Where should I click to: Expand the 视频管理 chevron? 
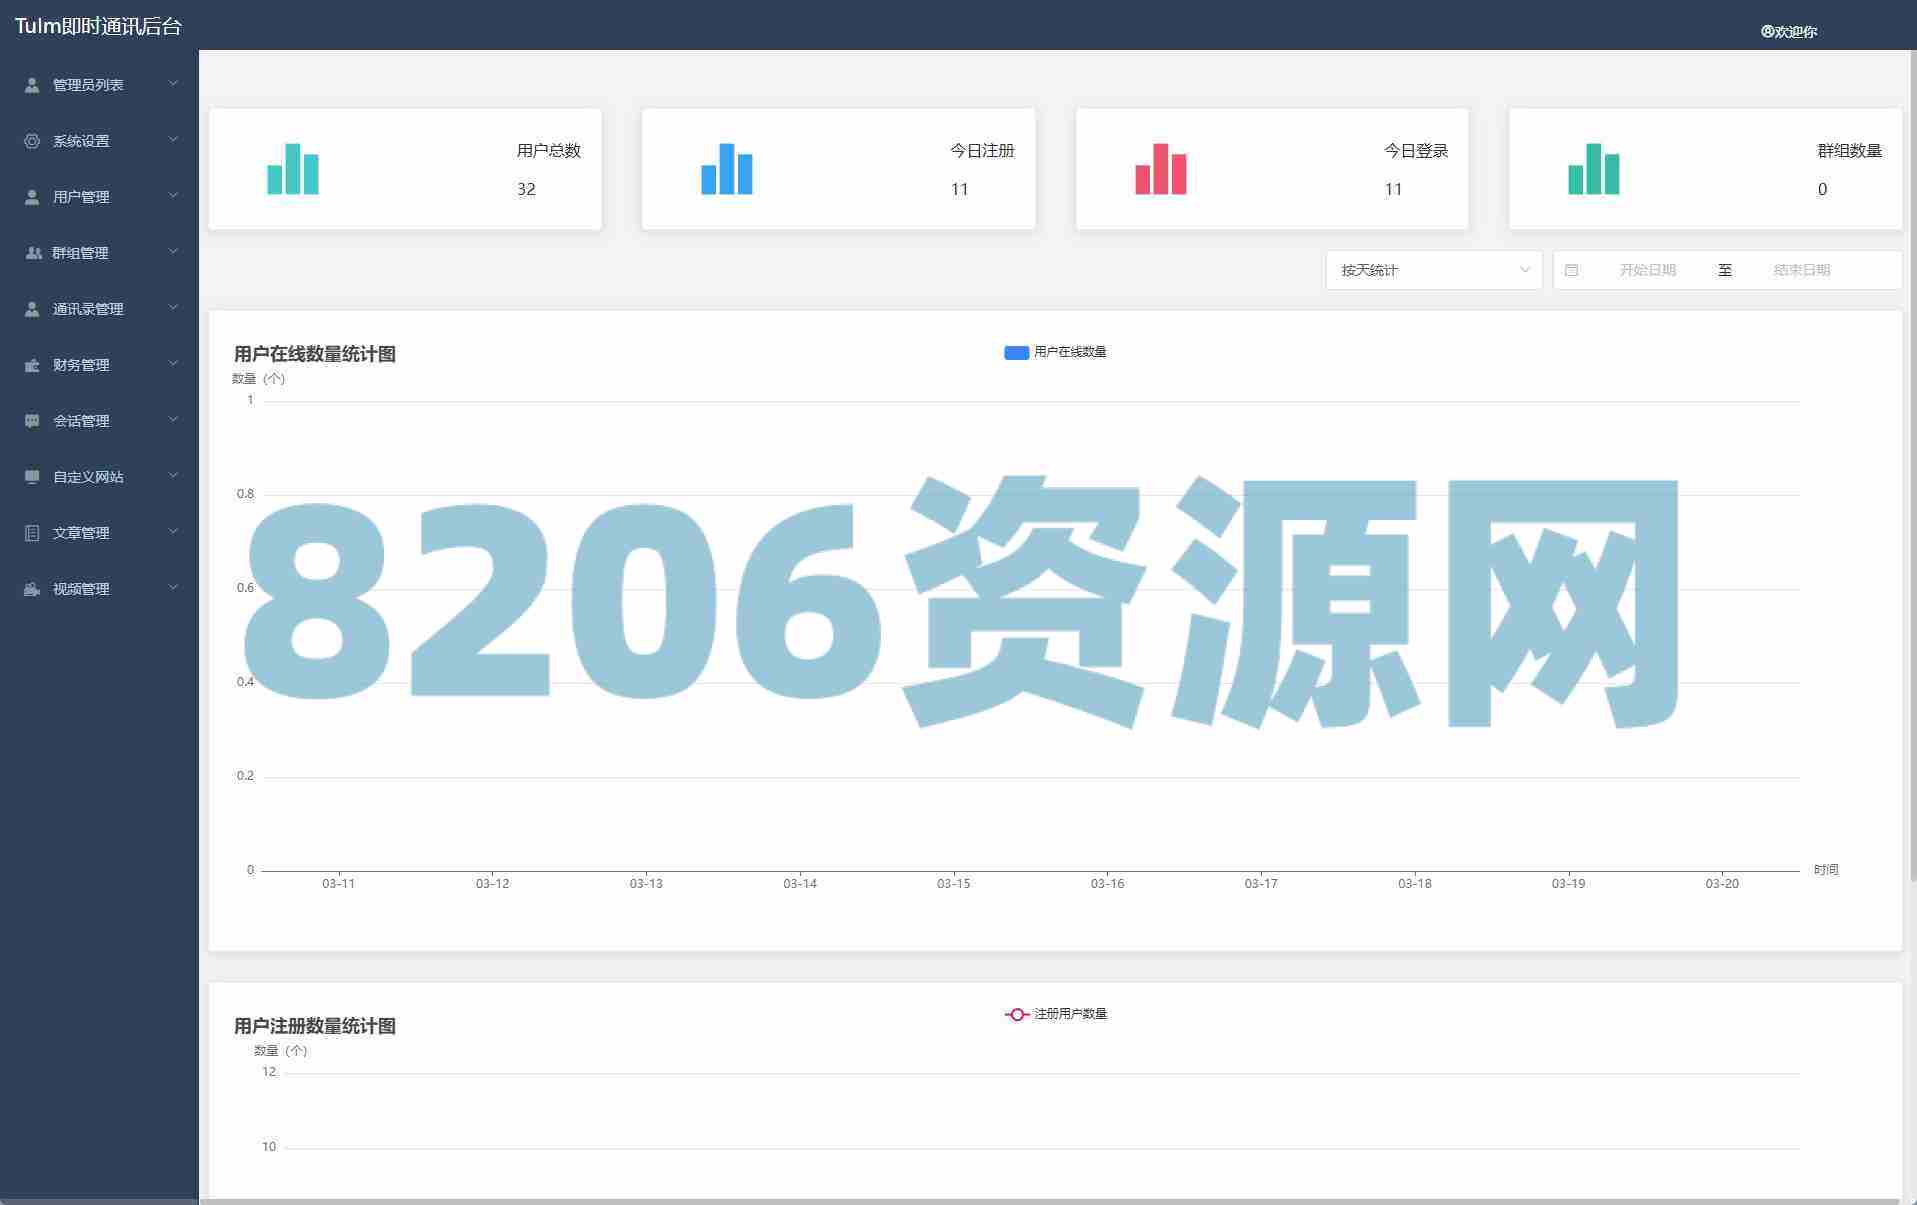(x=173, y=587)
